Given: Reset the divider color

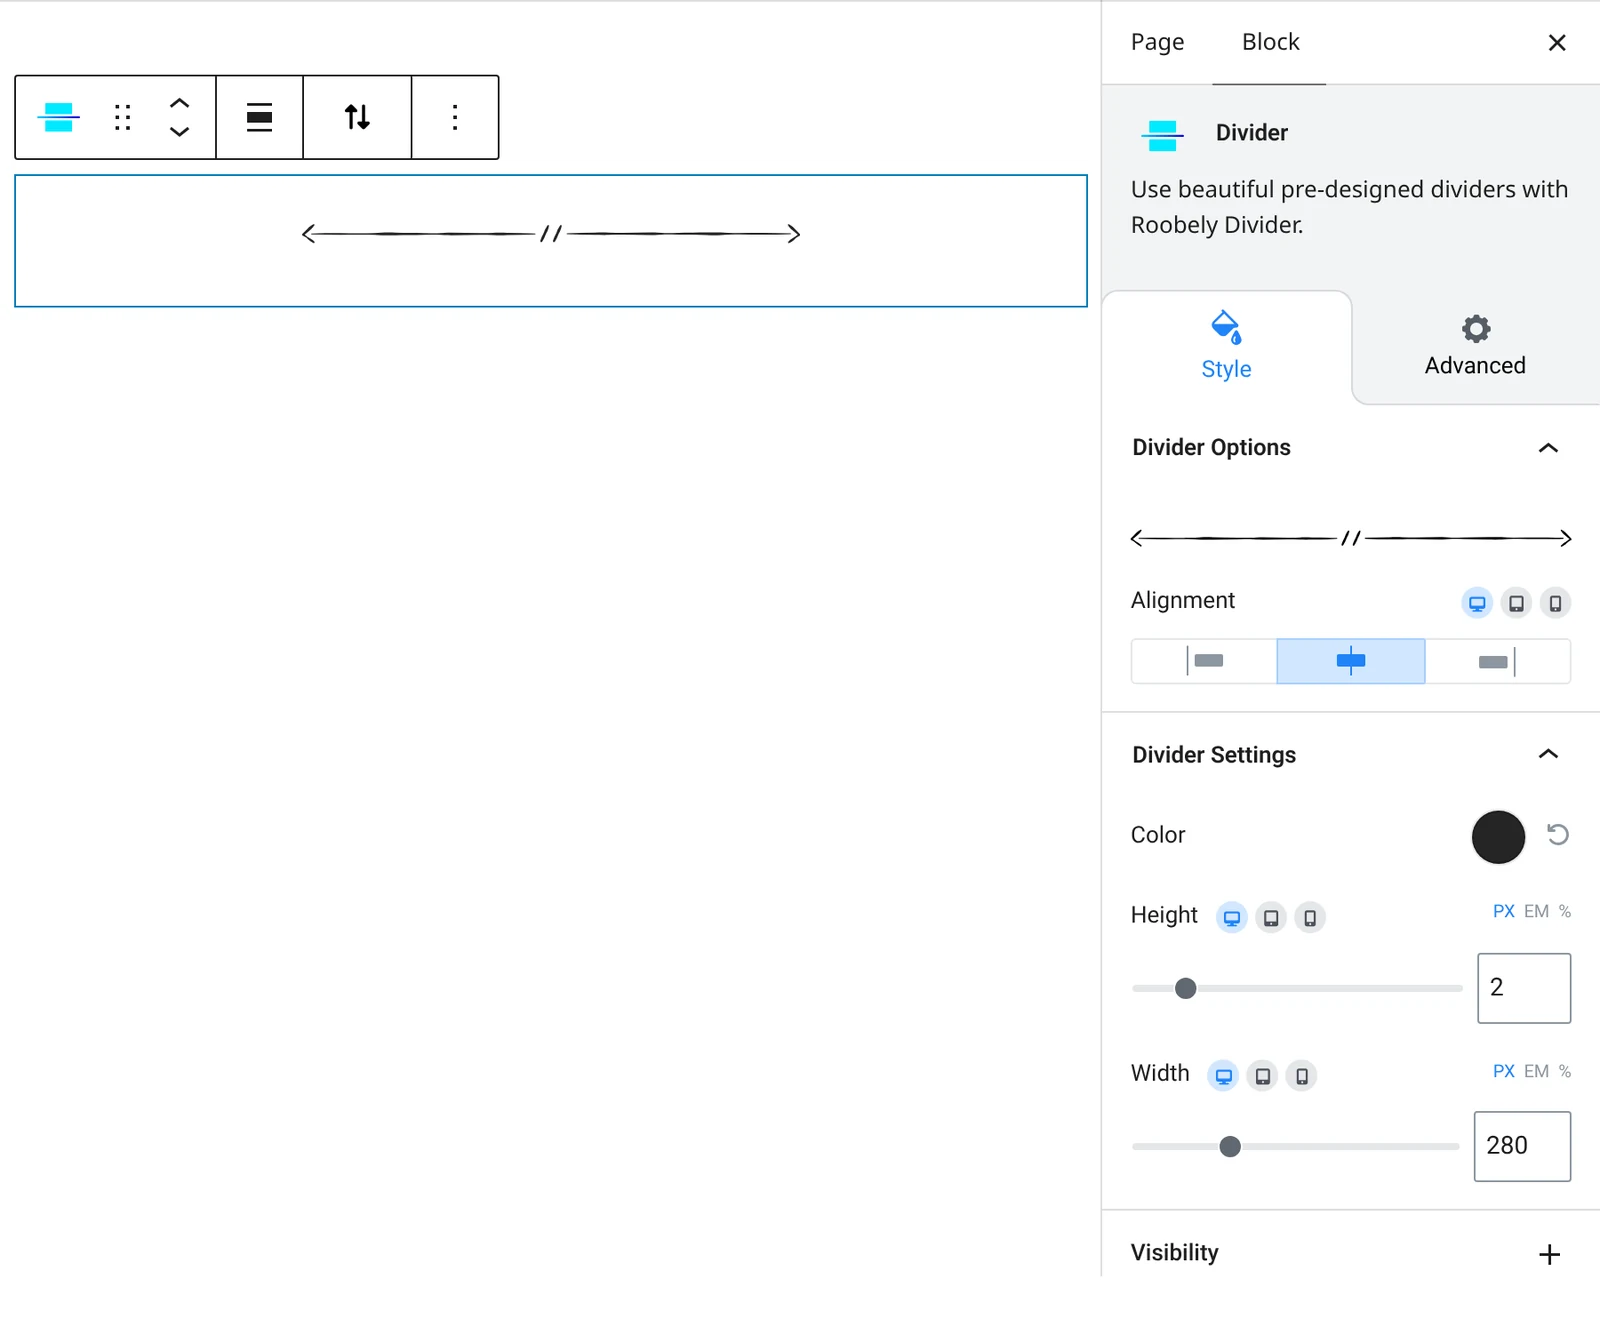Looking at the screenshot, I should (1558, 834).
